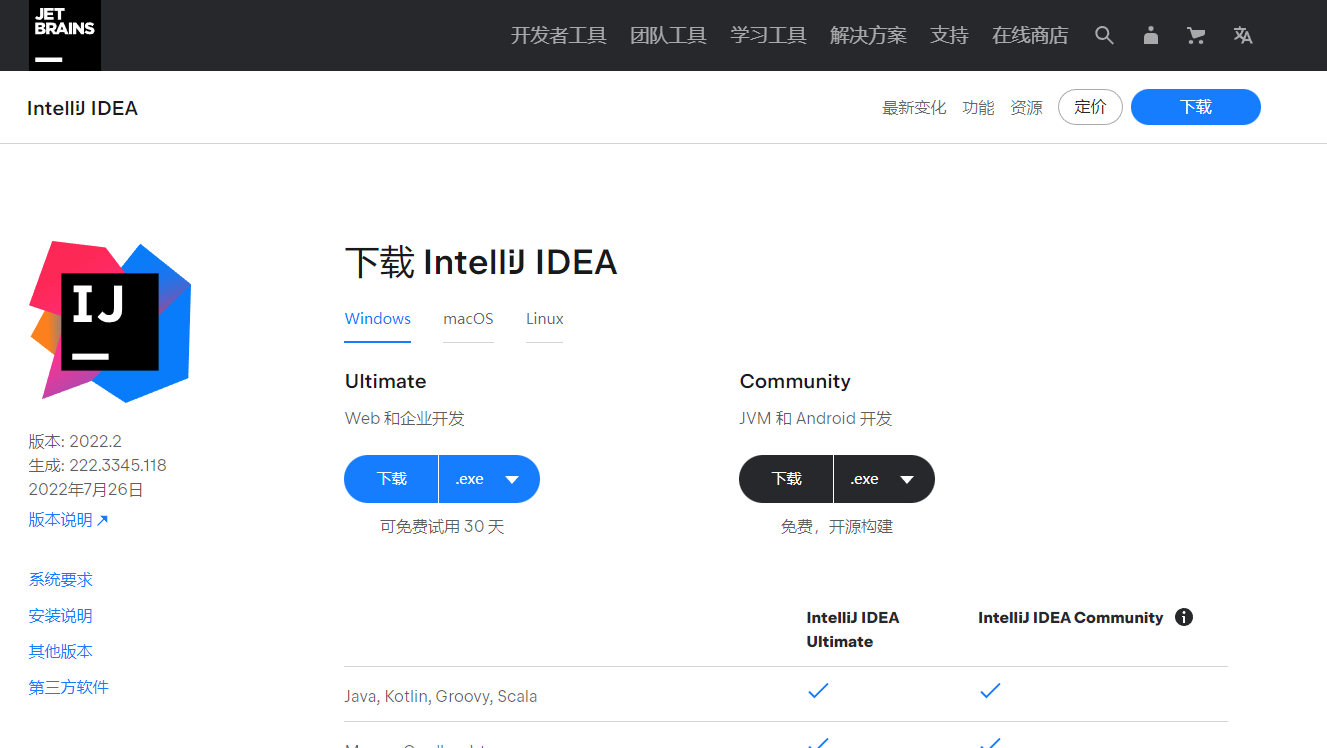Click the JVM 和 Android 开发 description

coord(816,418)
